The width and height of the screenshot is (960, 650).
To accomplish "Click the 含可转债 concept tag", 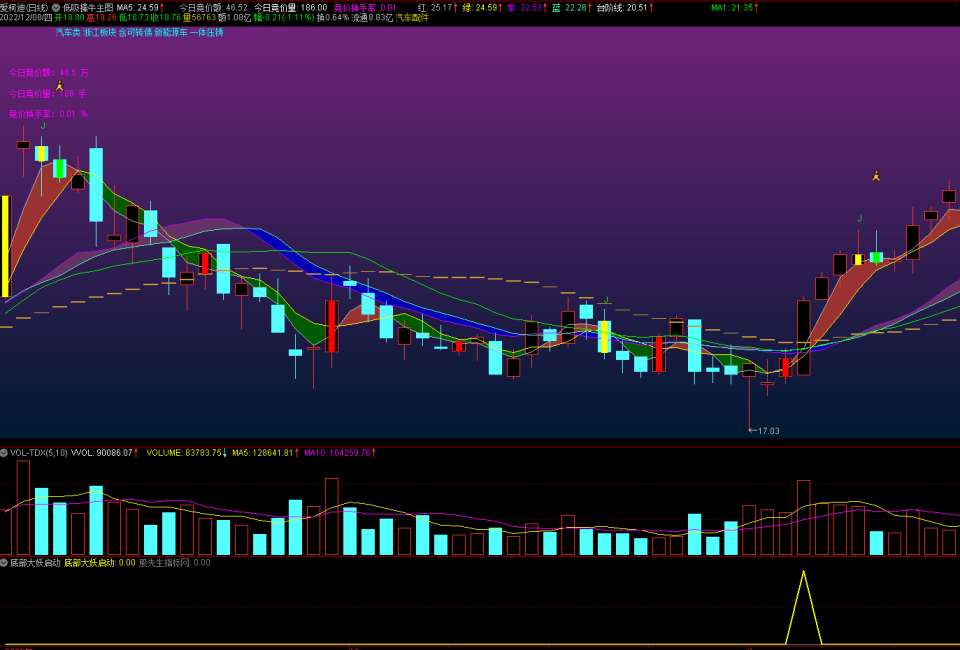I will tap(135, 32).
